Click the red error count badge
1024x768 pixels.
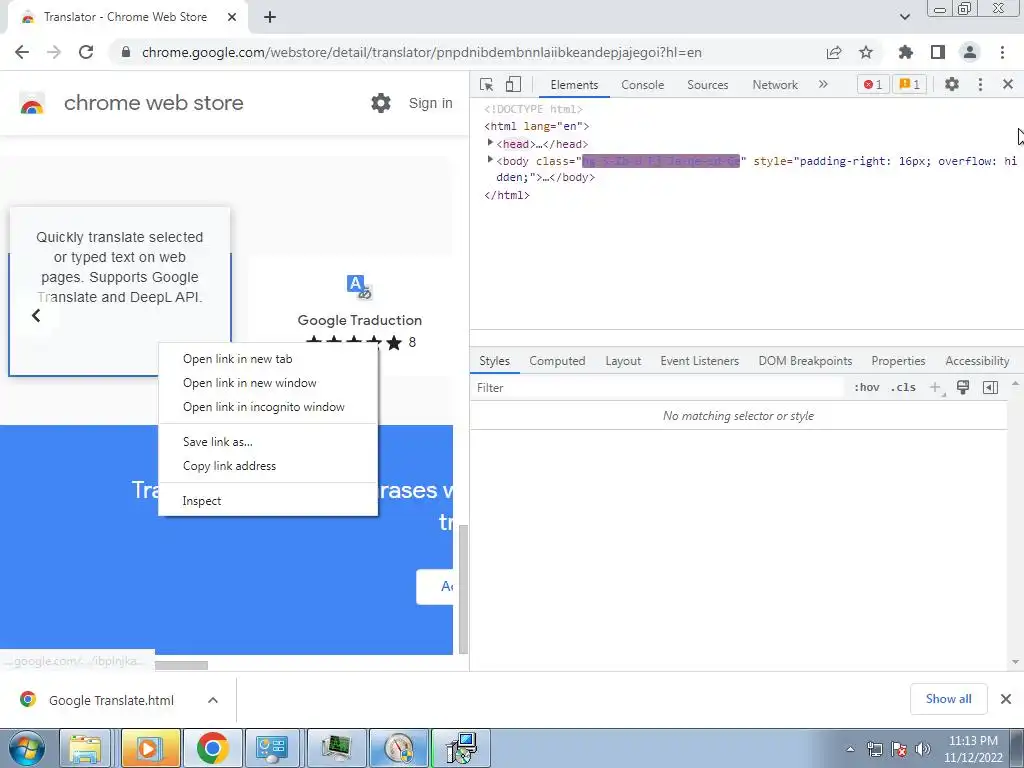click(x=873, y=84)
